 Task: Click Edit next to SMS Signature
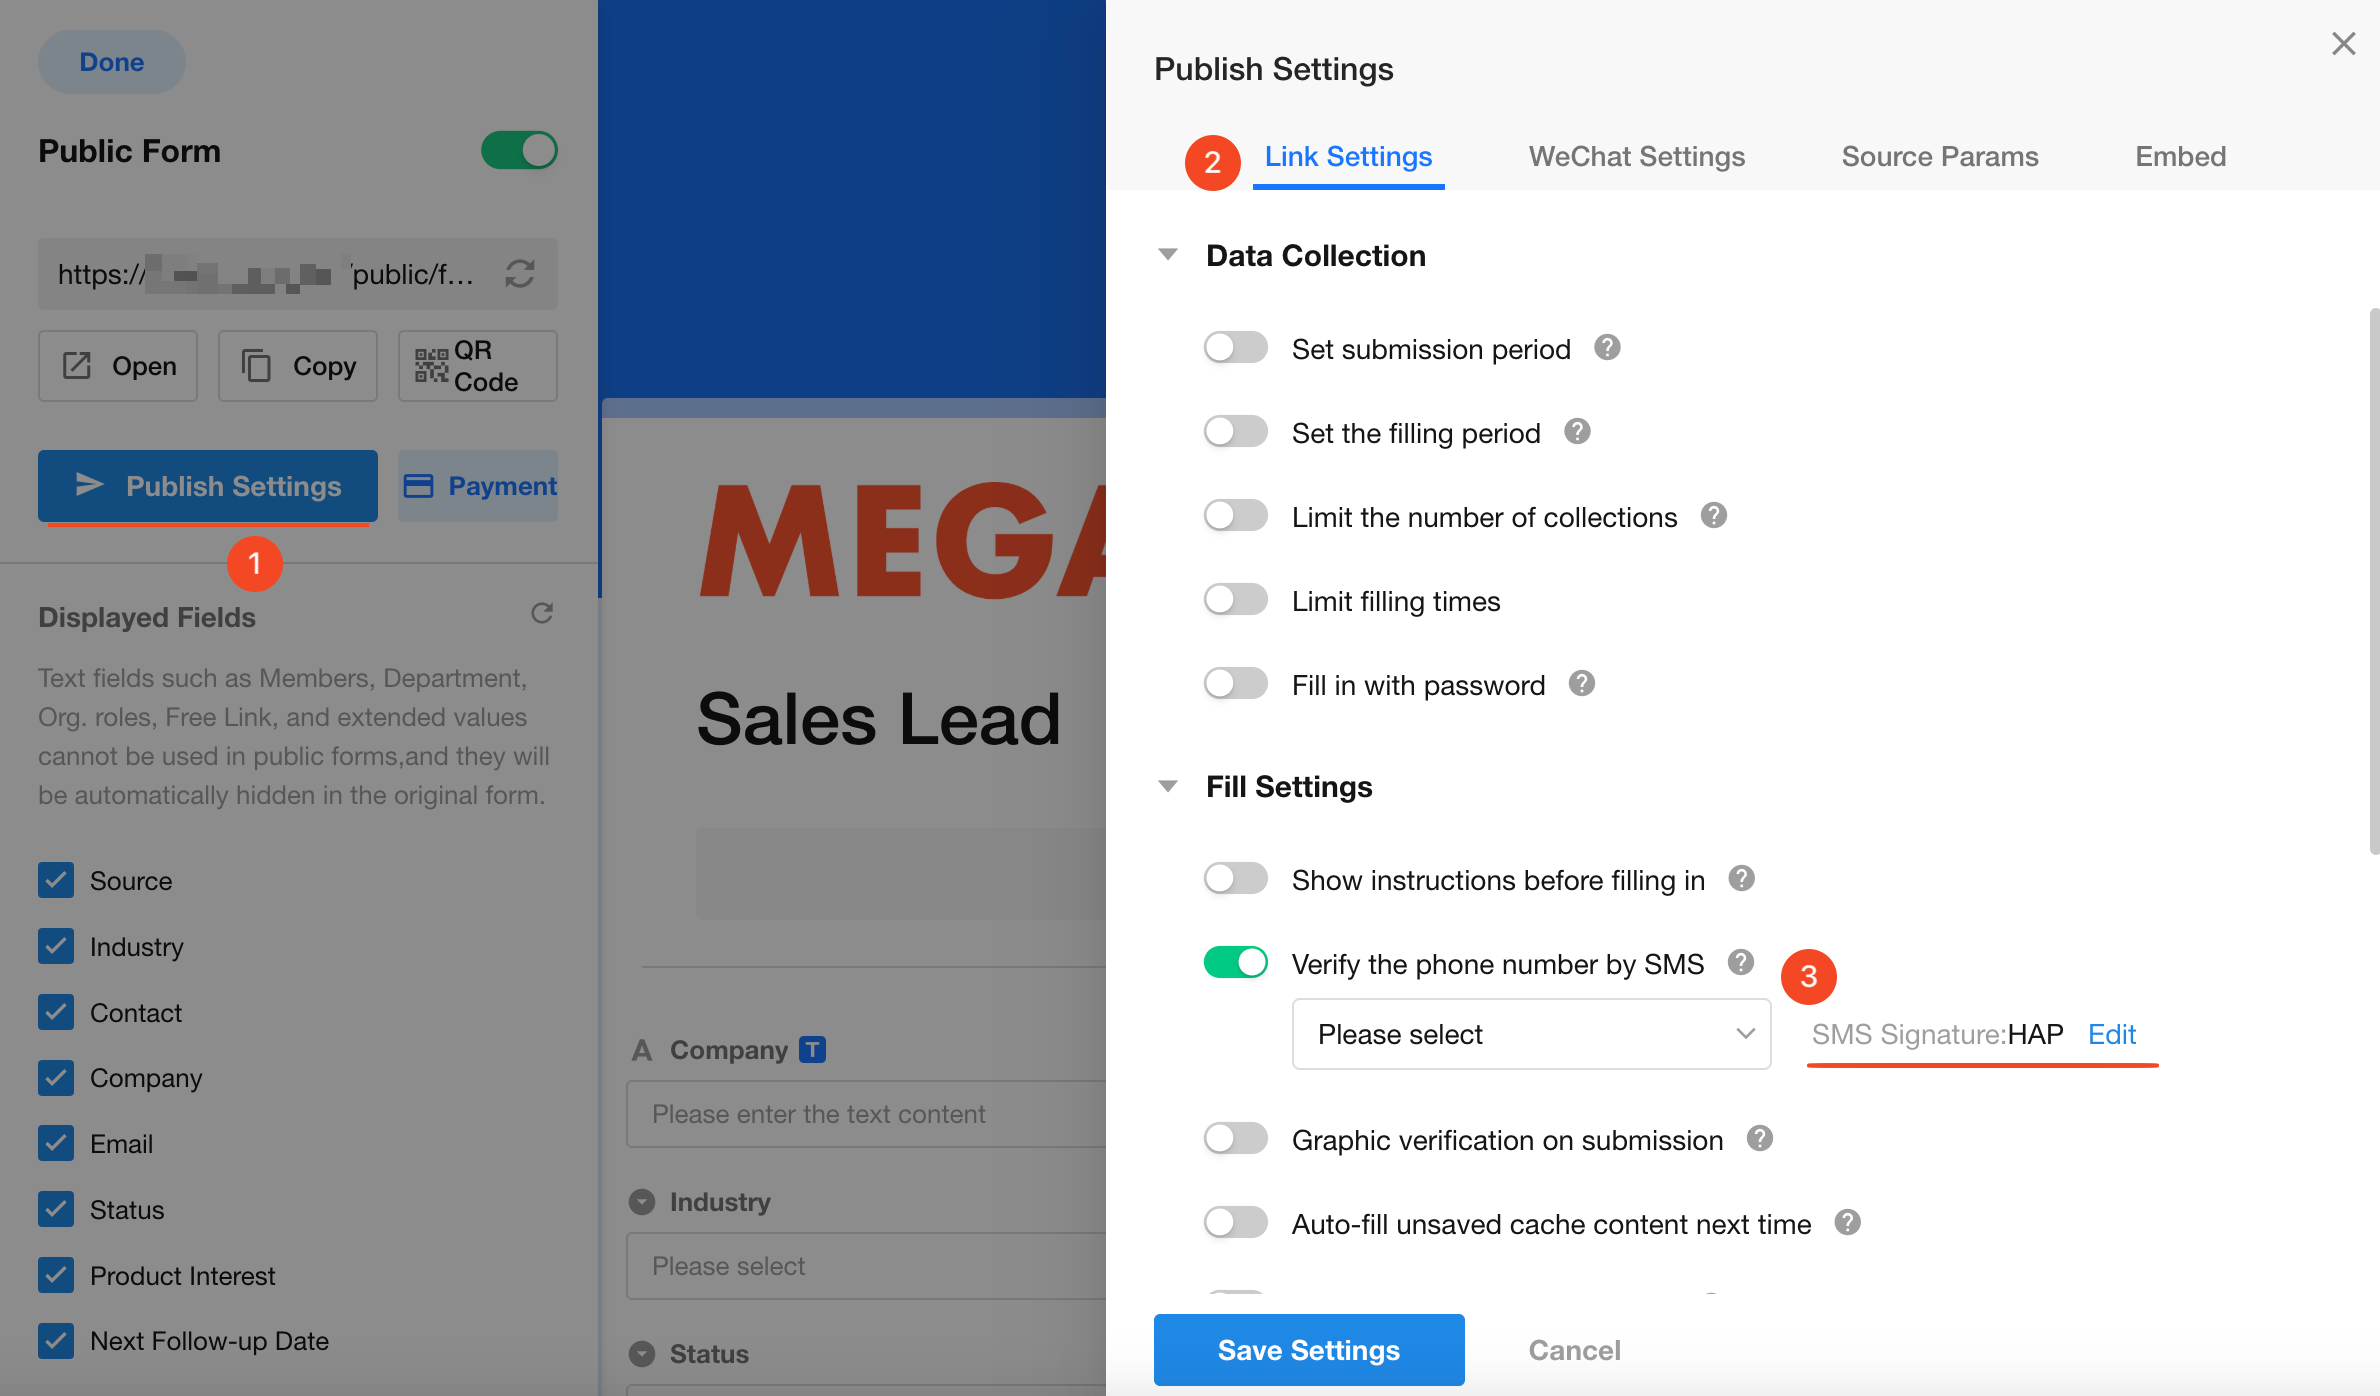click(2111, 1034)
